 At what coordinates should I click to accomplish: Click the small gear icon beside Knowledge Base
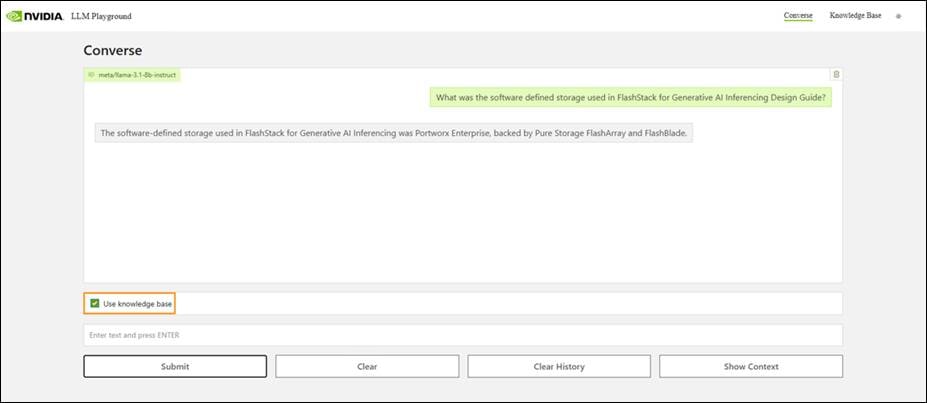point(899,17)
